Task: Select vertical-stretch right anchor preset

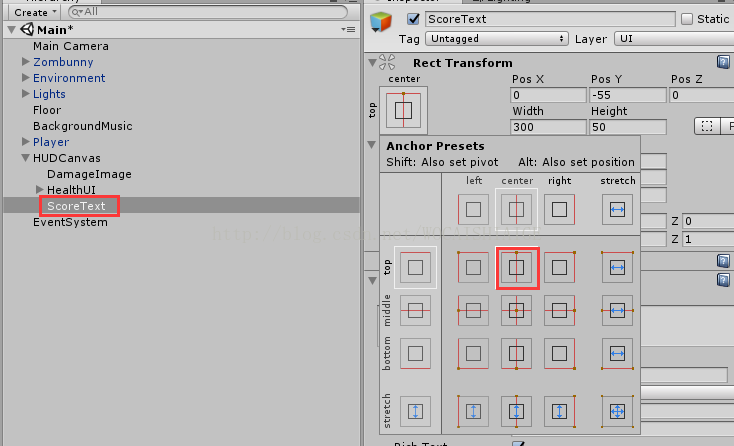Action: pyautogui.click(x=559, y=411)
